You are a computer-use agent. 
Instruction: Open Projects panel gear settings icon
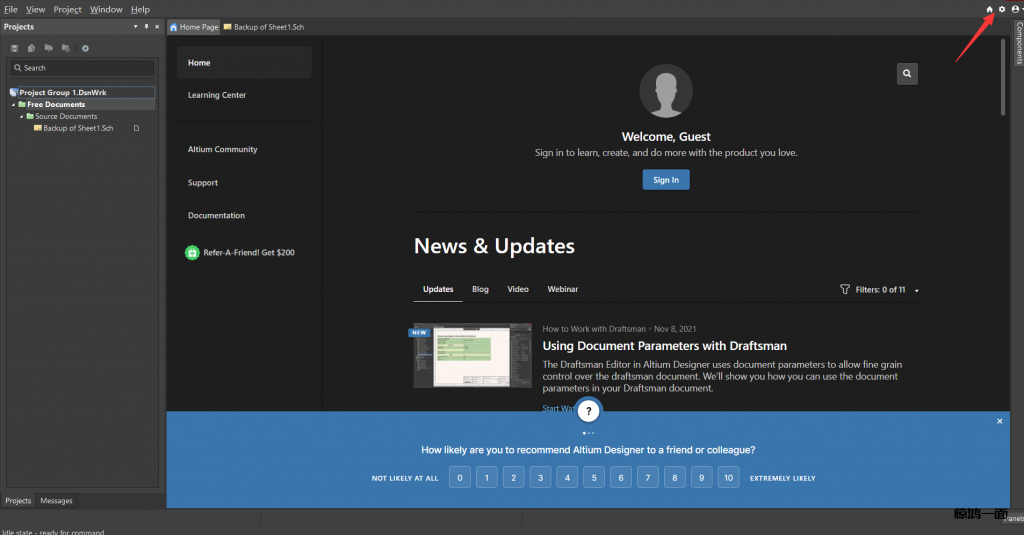click(x=85, y=48)
